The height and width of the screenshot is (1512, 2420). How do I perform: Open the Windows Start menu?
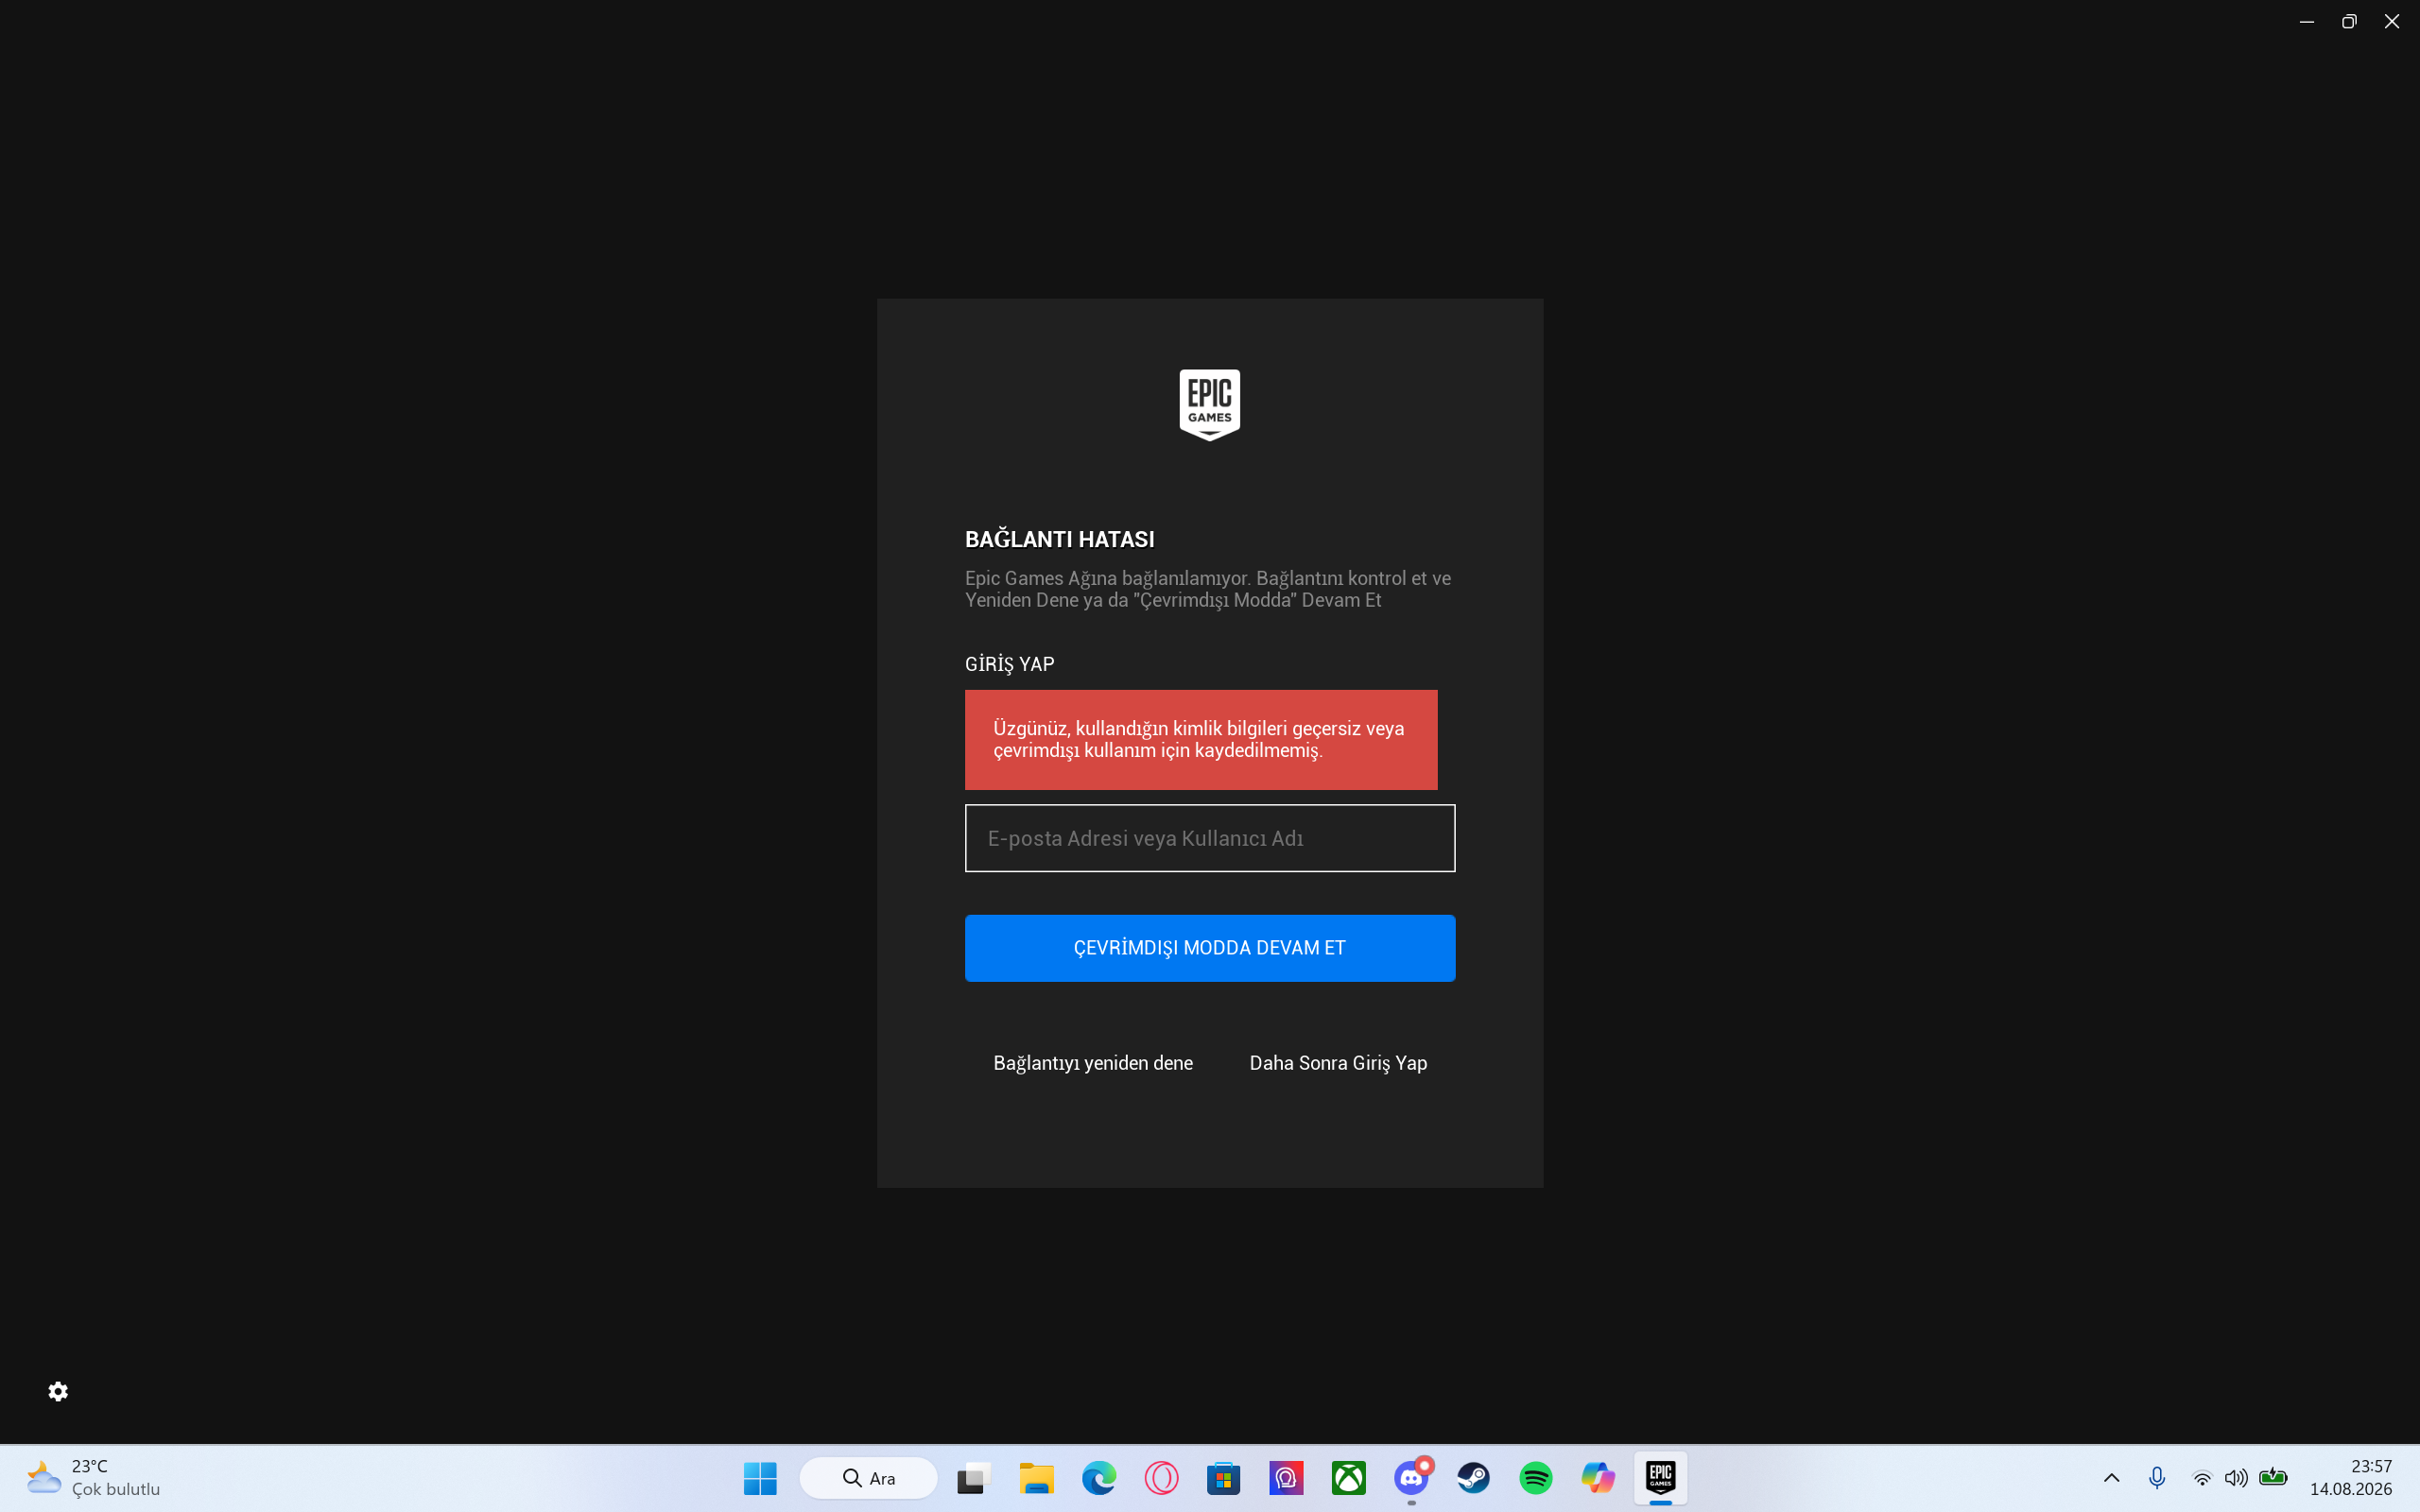760,1478
